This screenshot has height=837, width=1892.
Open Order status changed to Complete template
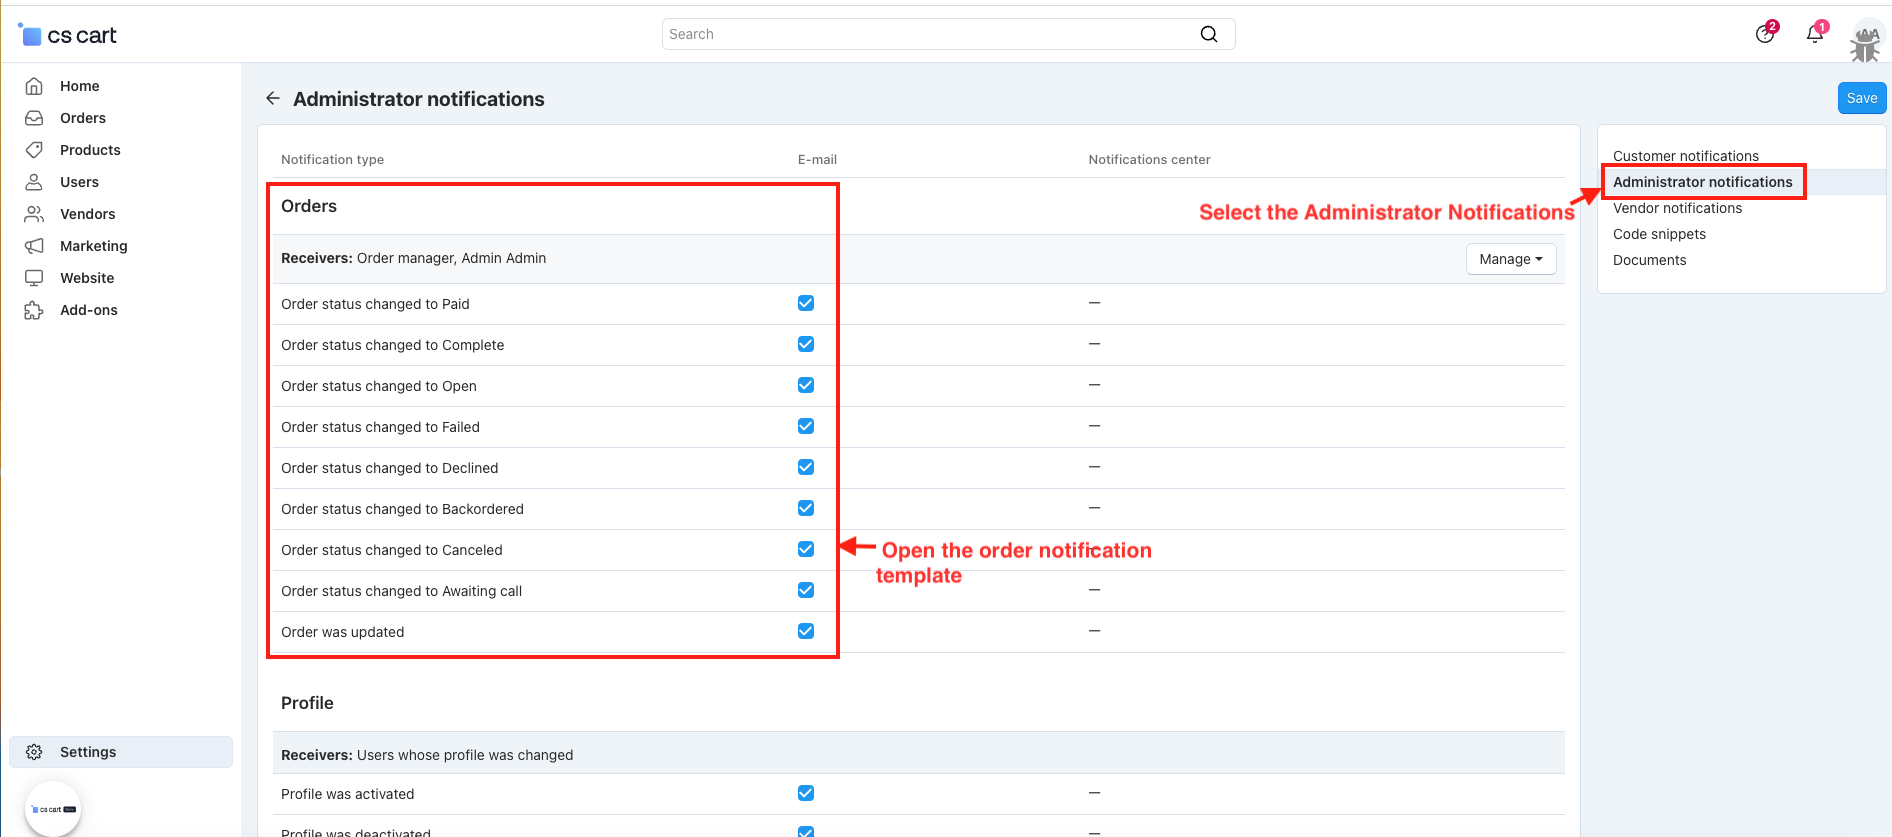[x=392, y=345]
